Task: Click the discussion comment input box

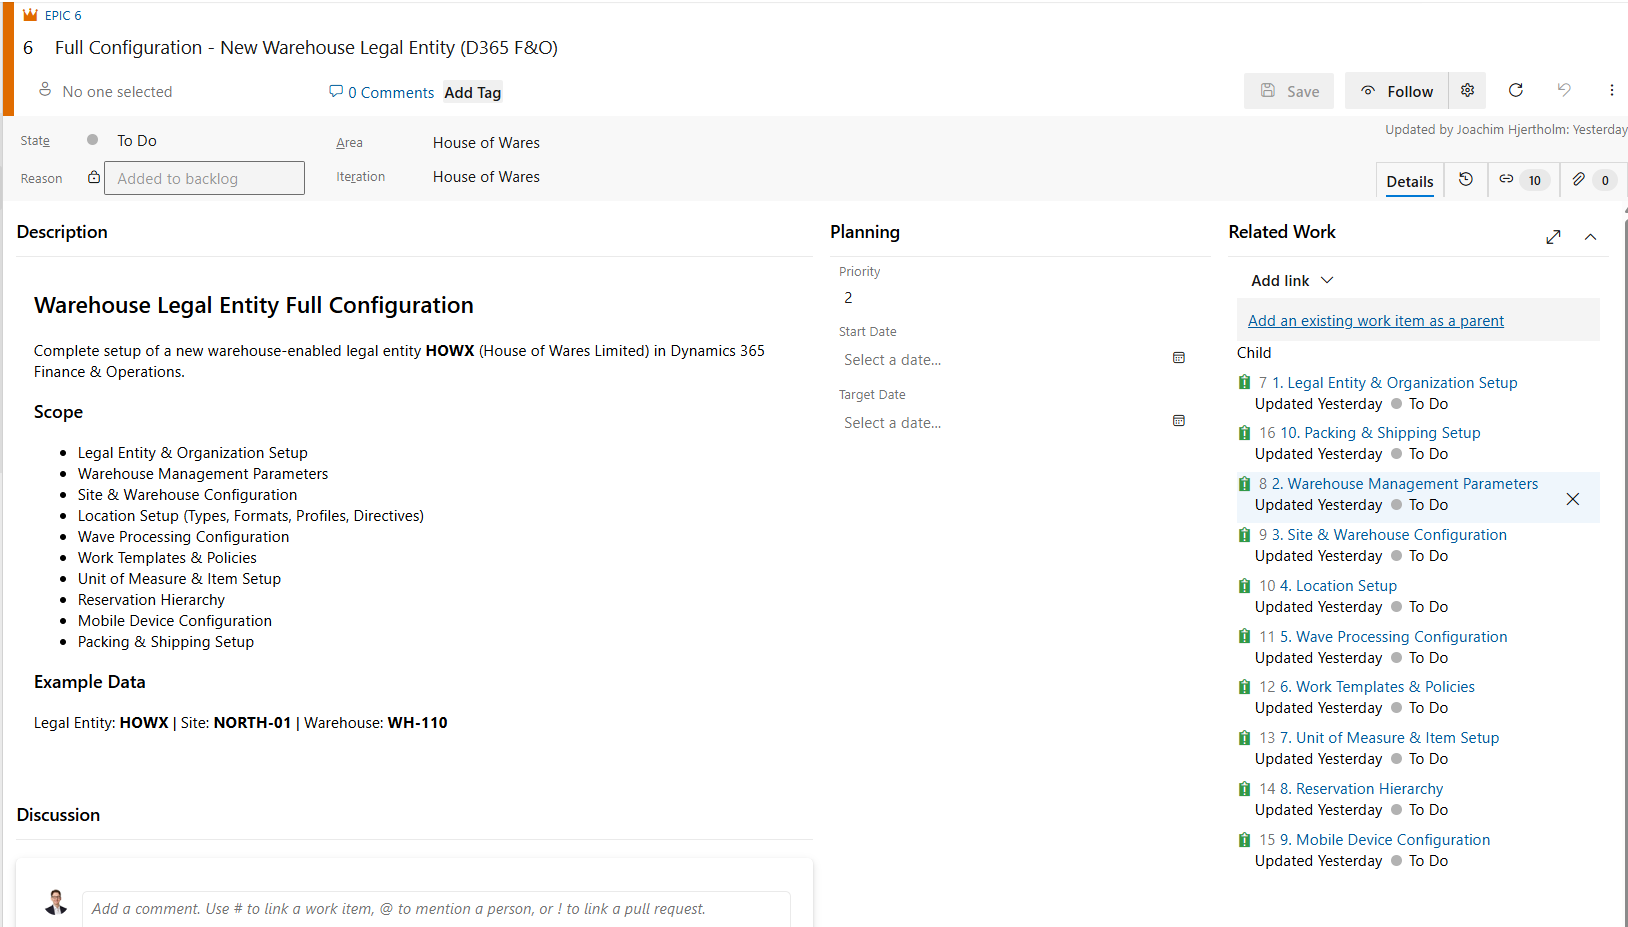Action: coord(435,909)
